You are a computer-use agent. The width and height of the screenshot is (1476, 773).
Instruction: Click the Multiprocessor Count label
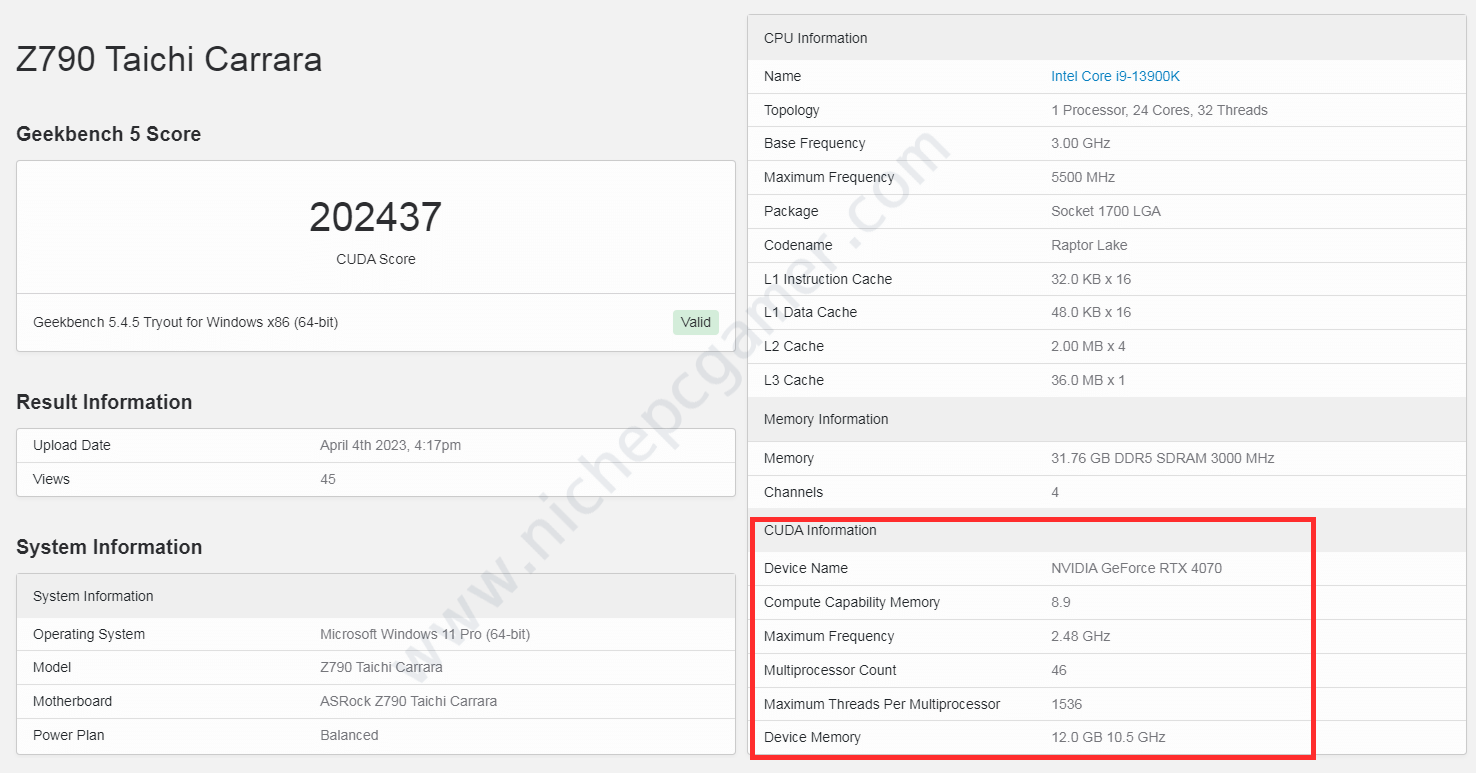click(x=830, y=670)
